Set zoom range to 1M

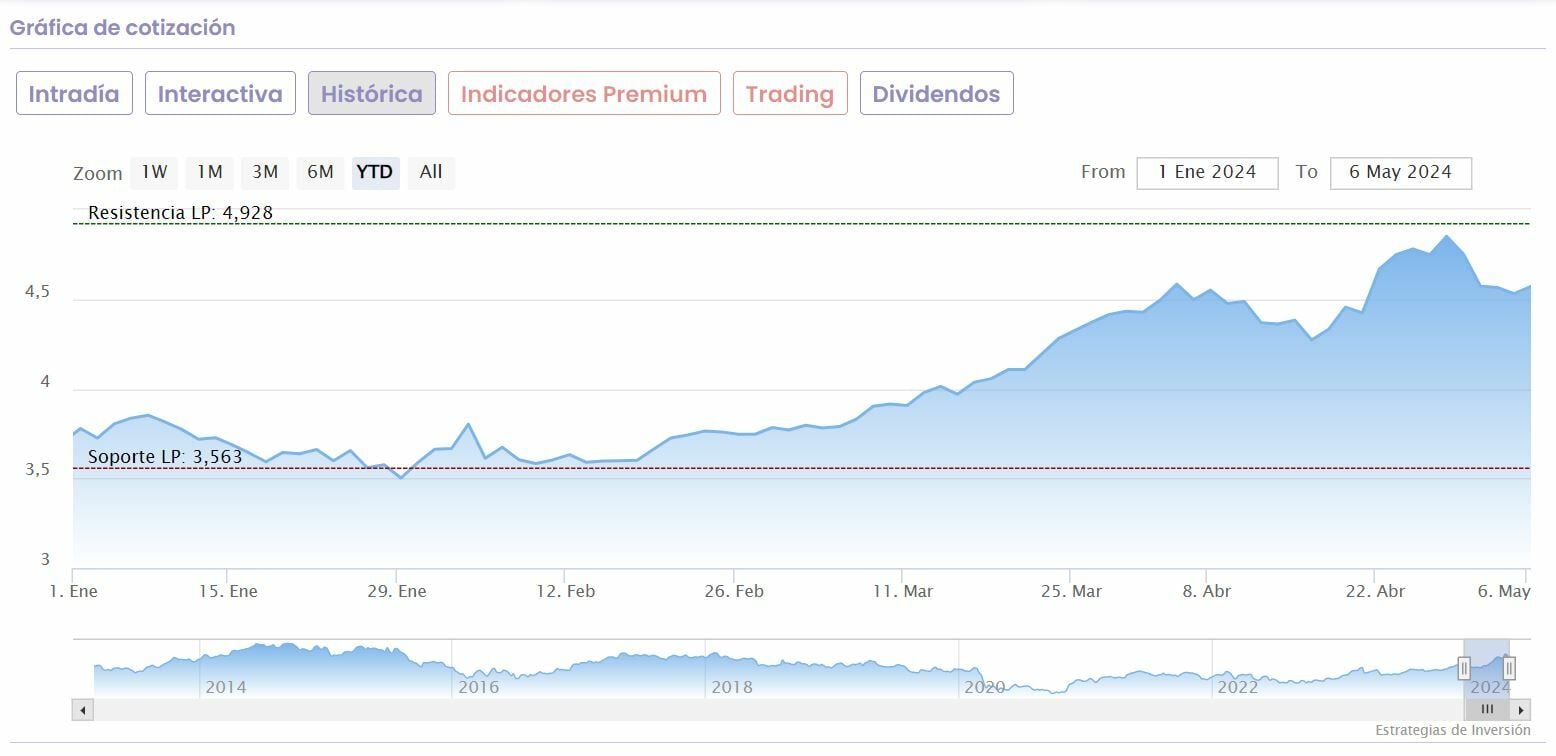coord(209,172)
